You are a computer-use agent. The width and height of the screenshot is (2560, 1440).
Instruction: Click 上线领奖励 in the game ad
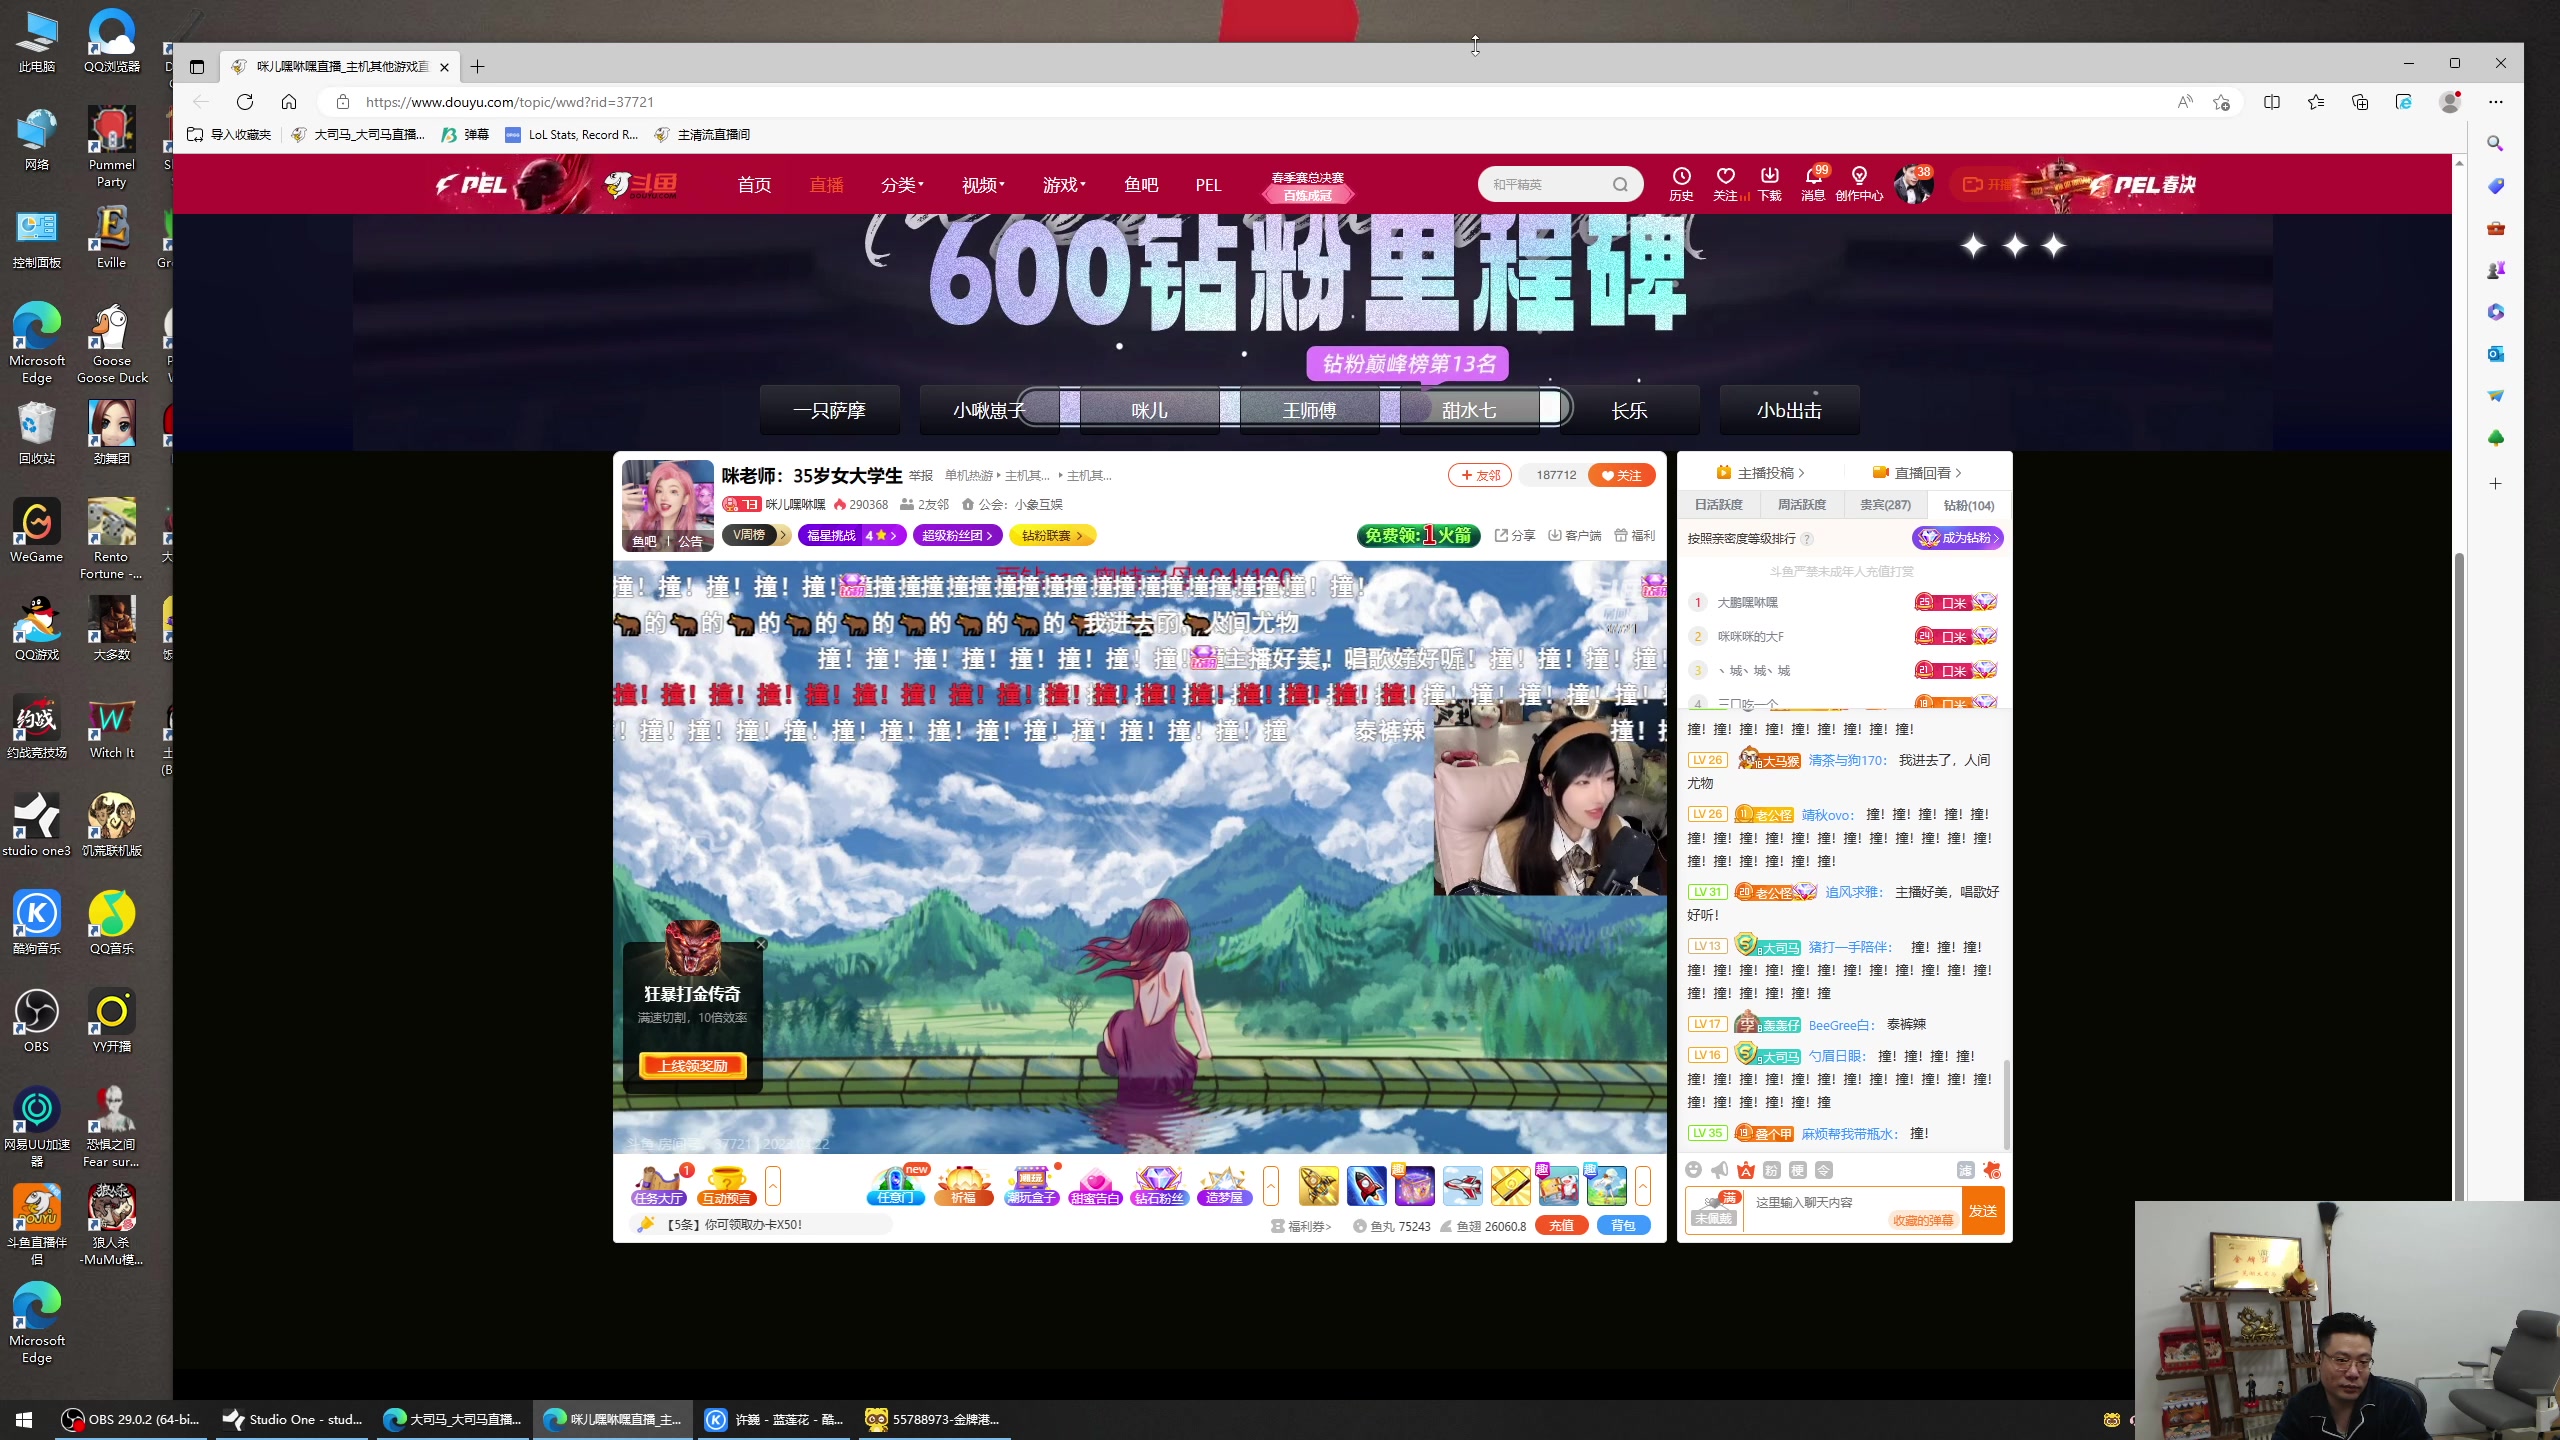[x=693, y=1066]
